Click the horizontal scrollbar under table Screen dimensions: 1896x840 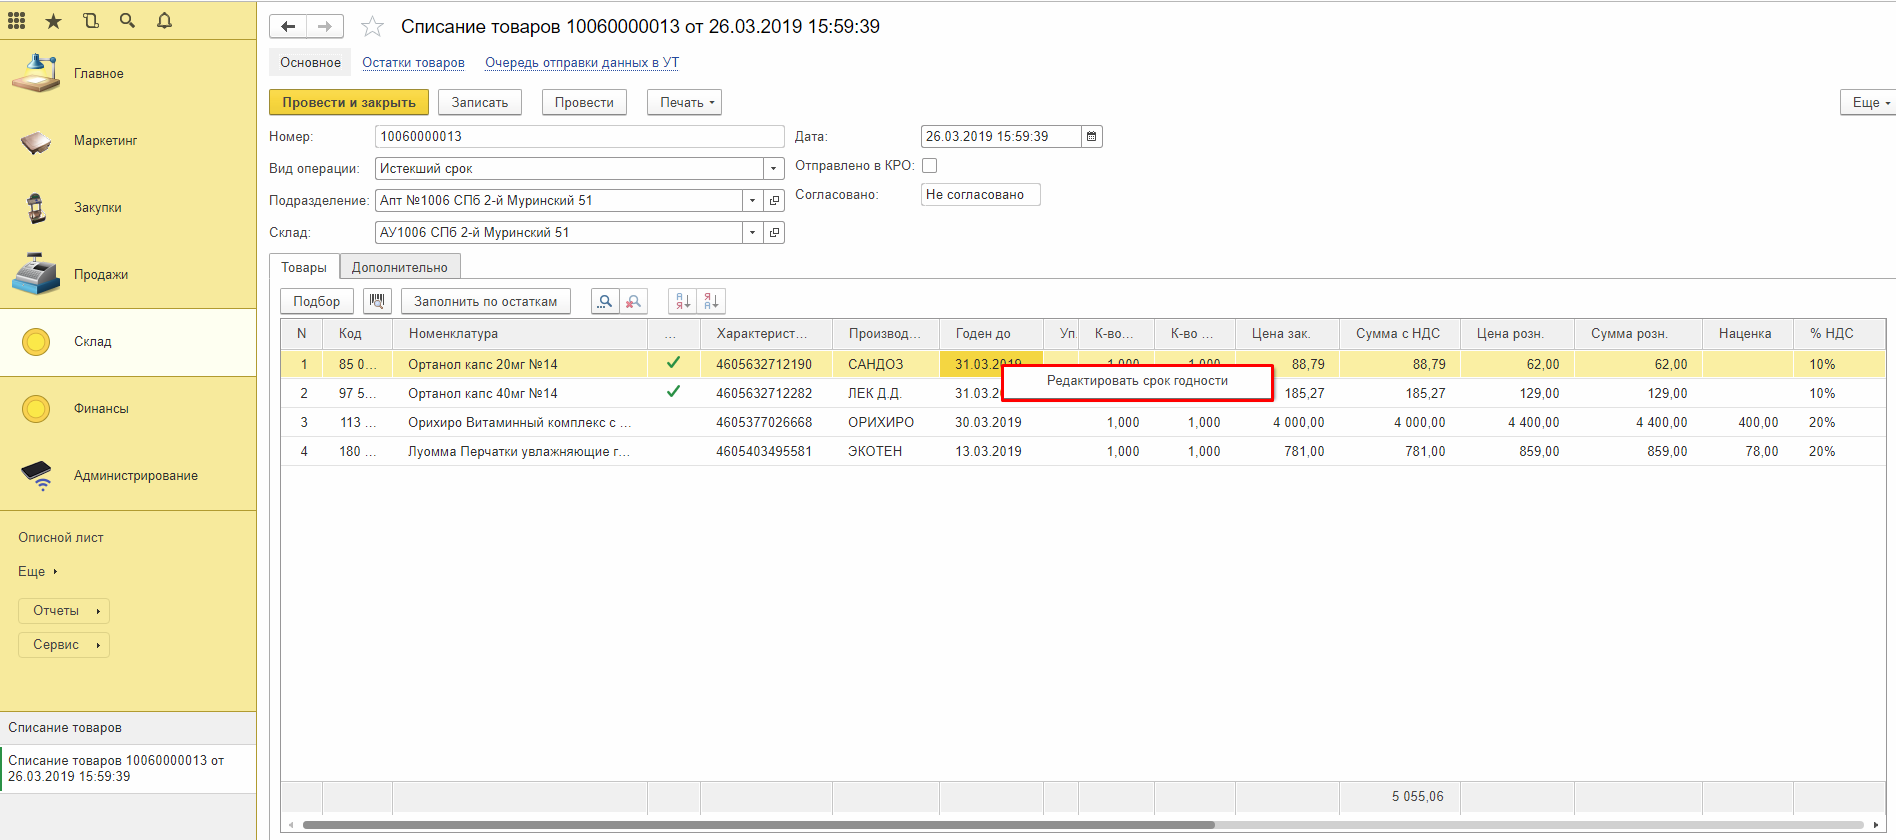coord(758,825)
